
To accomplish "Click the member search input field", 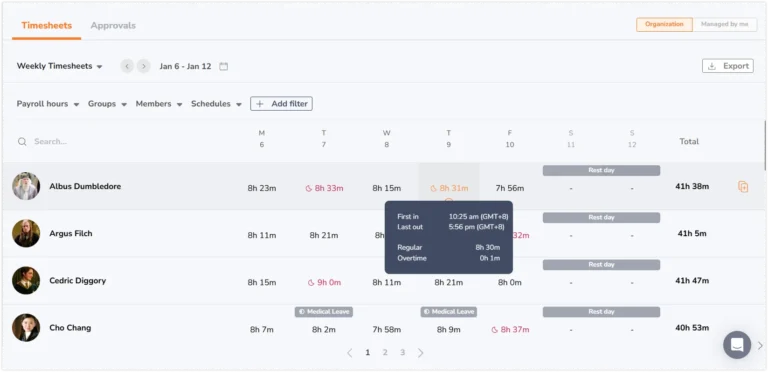I will pos(122,141).
